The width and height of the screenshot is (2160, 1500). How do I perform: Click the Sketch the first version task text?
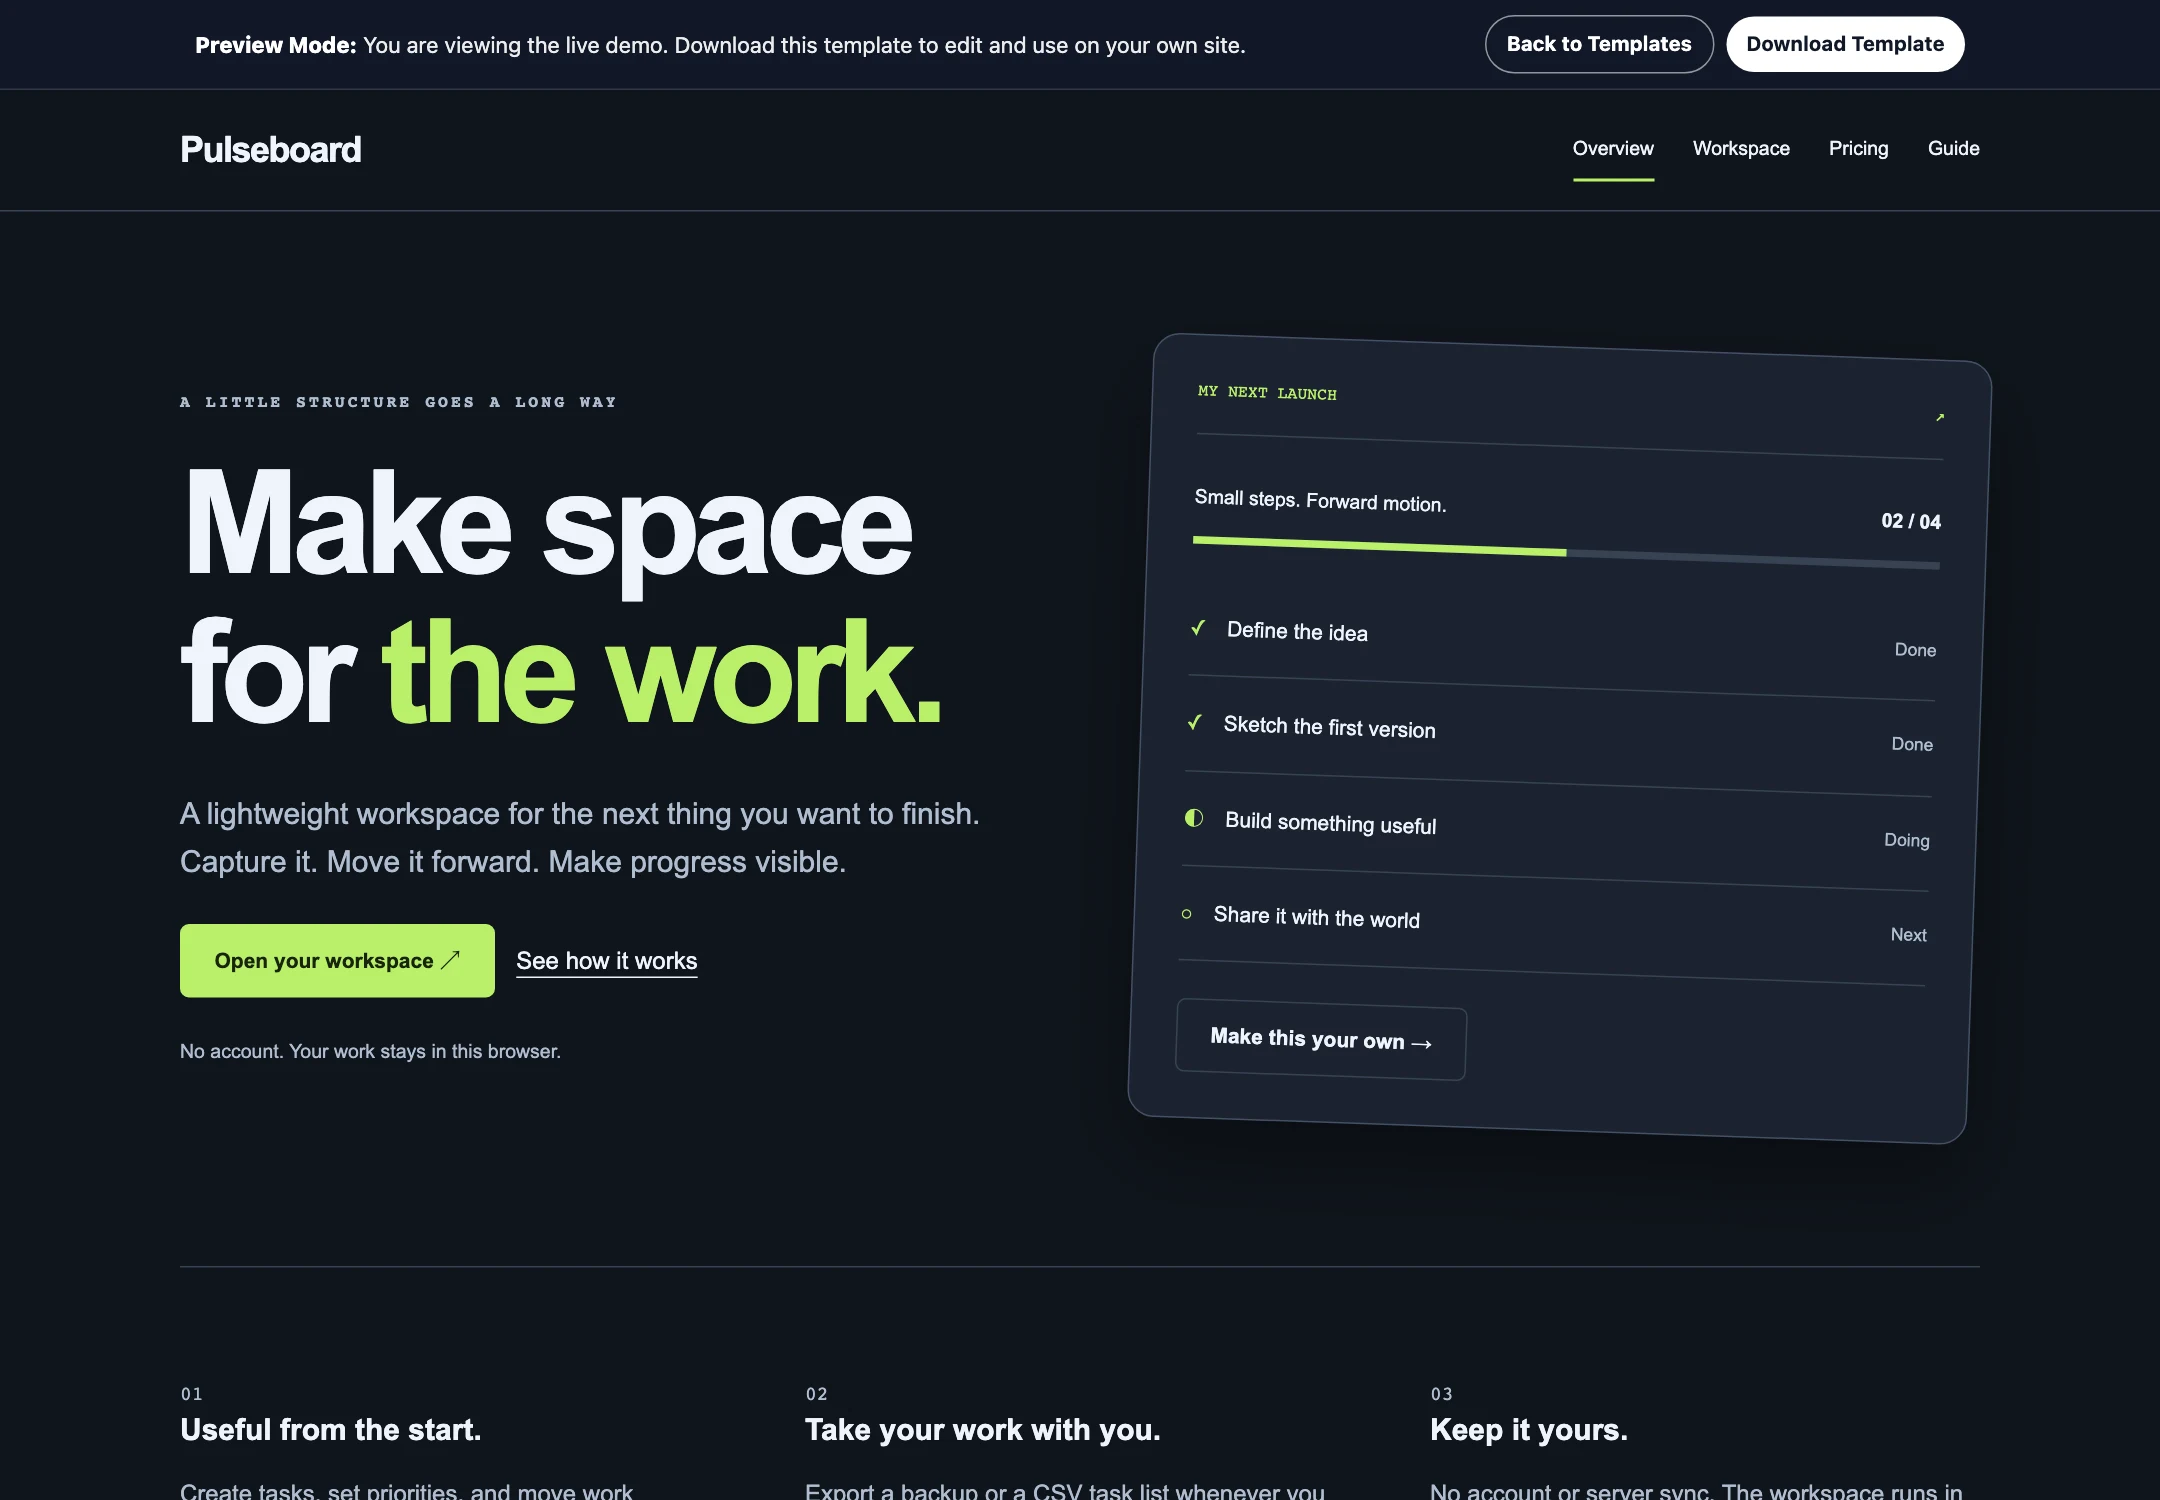(x=1329, y=727)
